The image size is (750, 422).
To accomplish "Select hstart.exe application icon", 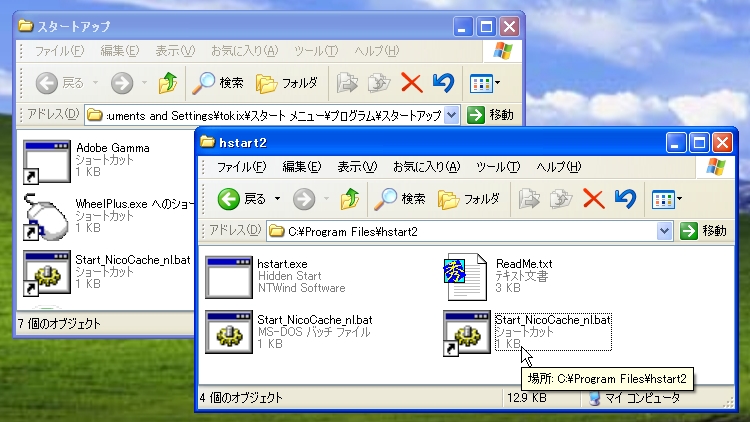I will 229,277.
